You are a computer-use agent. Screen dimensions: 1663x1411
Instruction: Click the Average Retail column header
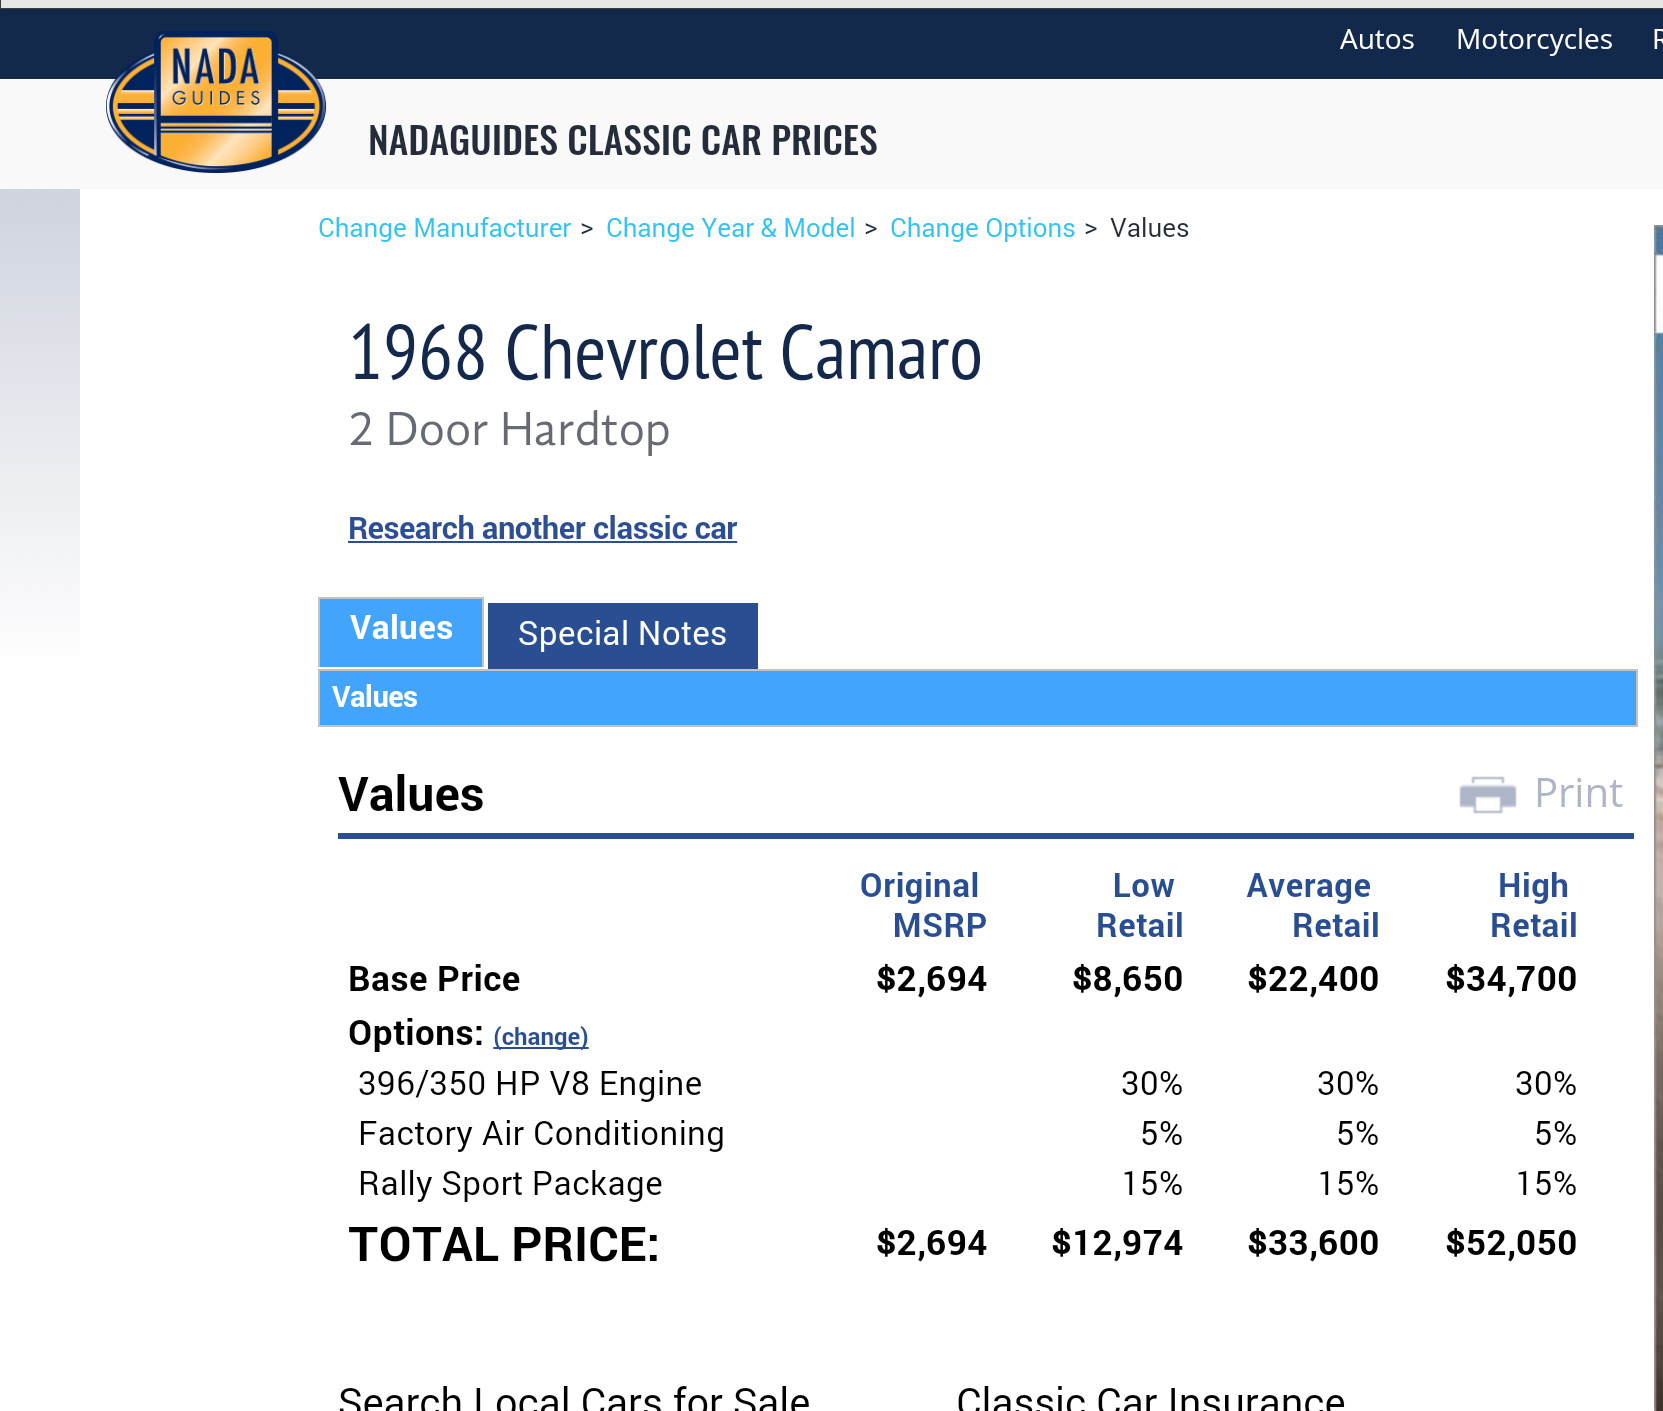[1312, 905]
